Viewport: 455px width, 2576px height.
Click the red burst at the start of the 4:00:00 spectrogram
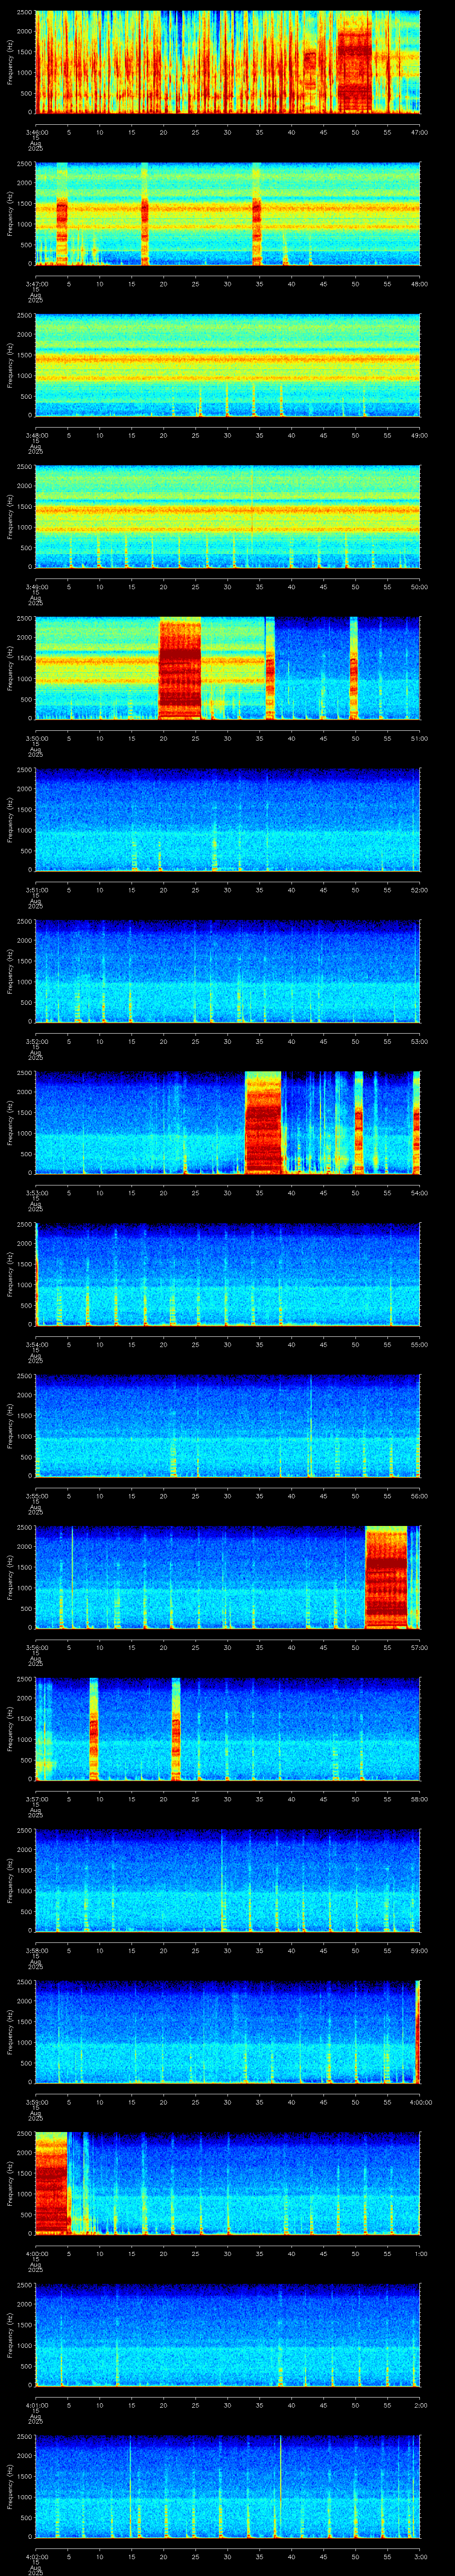click(51, 2183)
